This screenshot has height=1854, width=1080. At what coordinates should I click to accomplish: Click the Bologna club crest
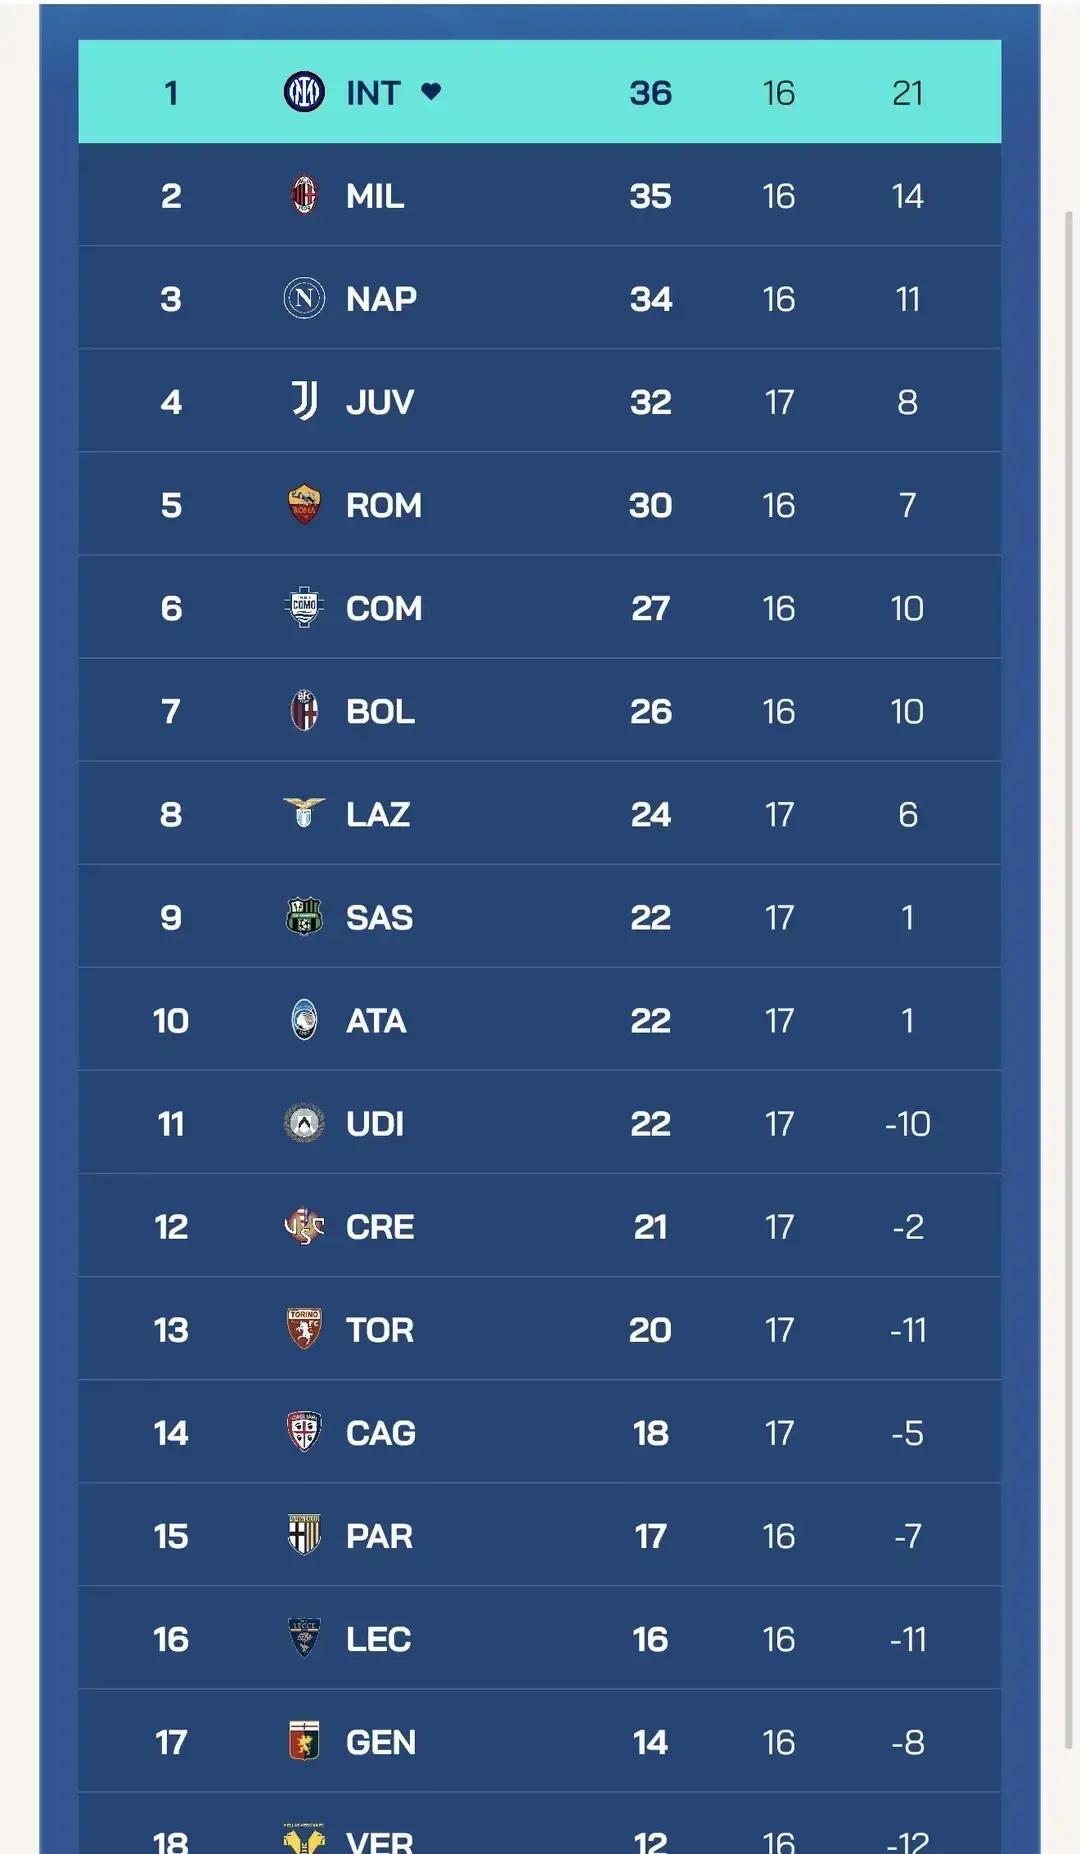(304, 710)
